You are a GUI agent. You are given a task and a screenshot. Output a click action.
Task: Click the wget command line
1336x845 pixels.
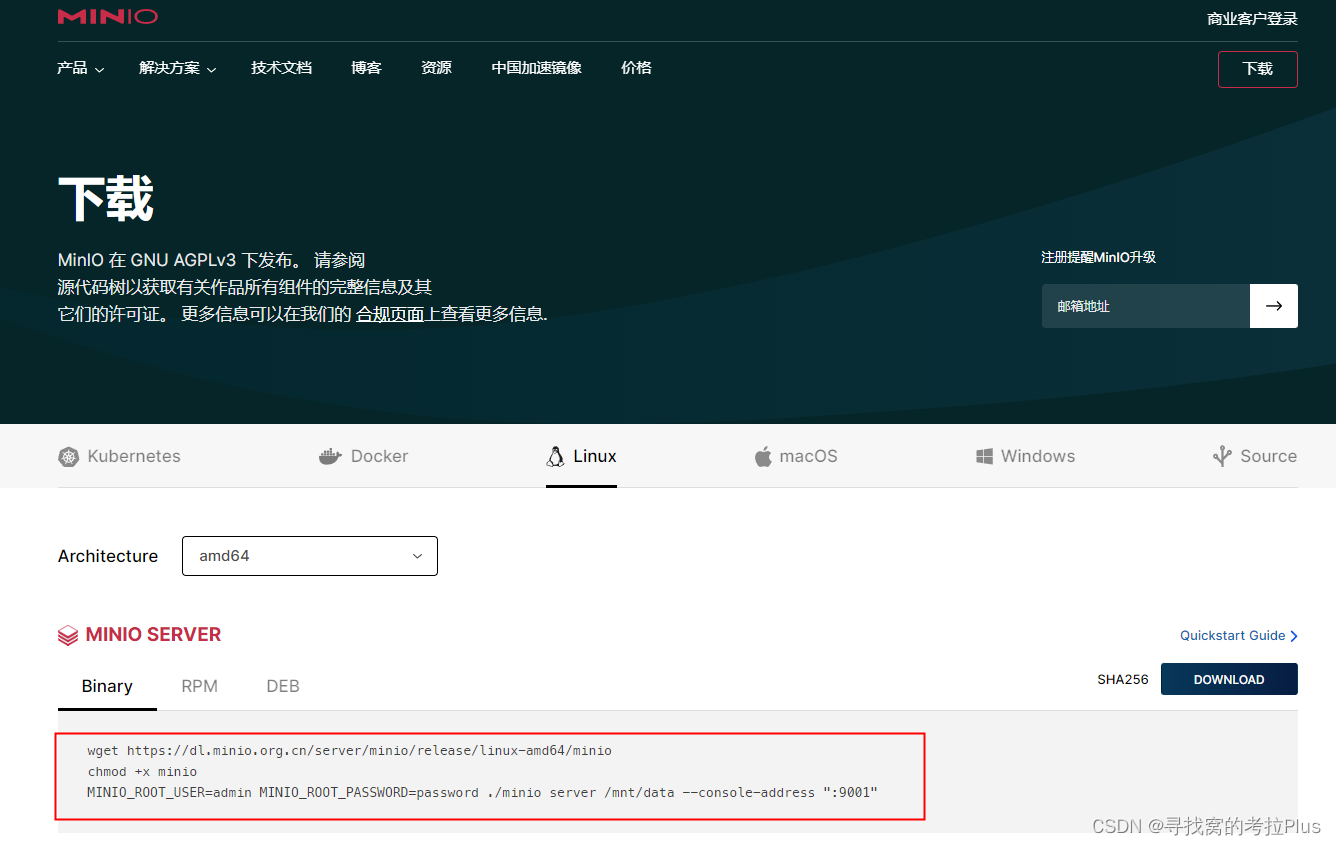point(350,750)
